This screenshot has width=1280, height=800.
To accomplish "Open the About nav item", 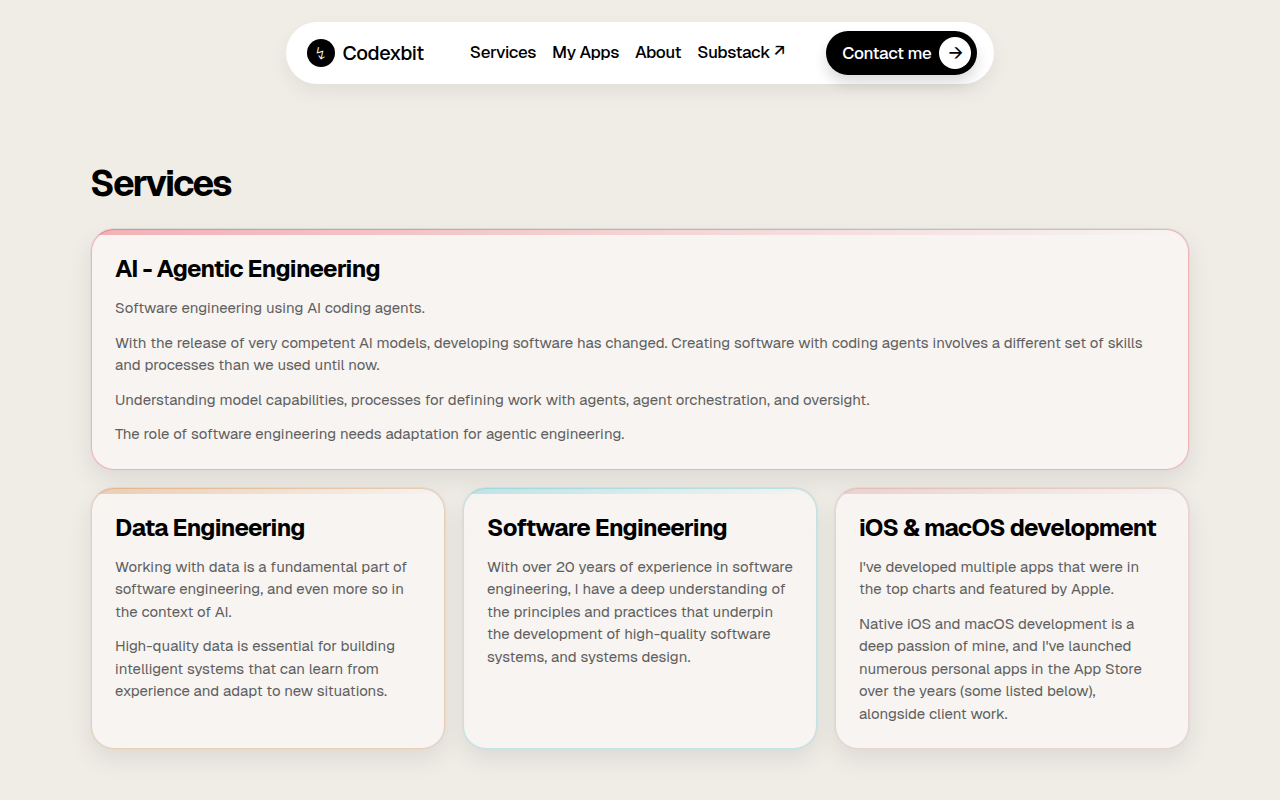I will (x=658, y=53).
